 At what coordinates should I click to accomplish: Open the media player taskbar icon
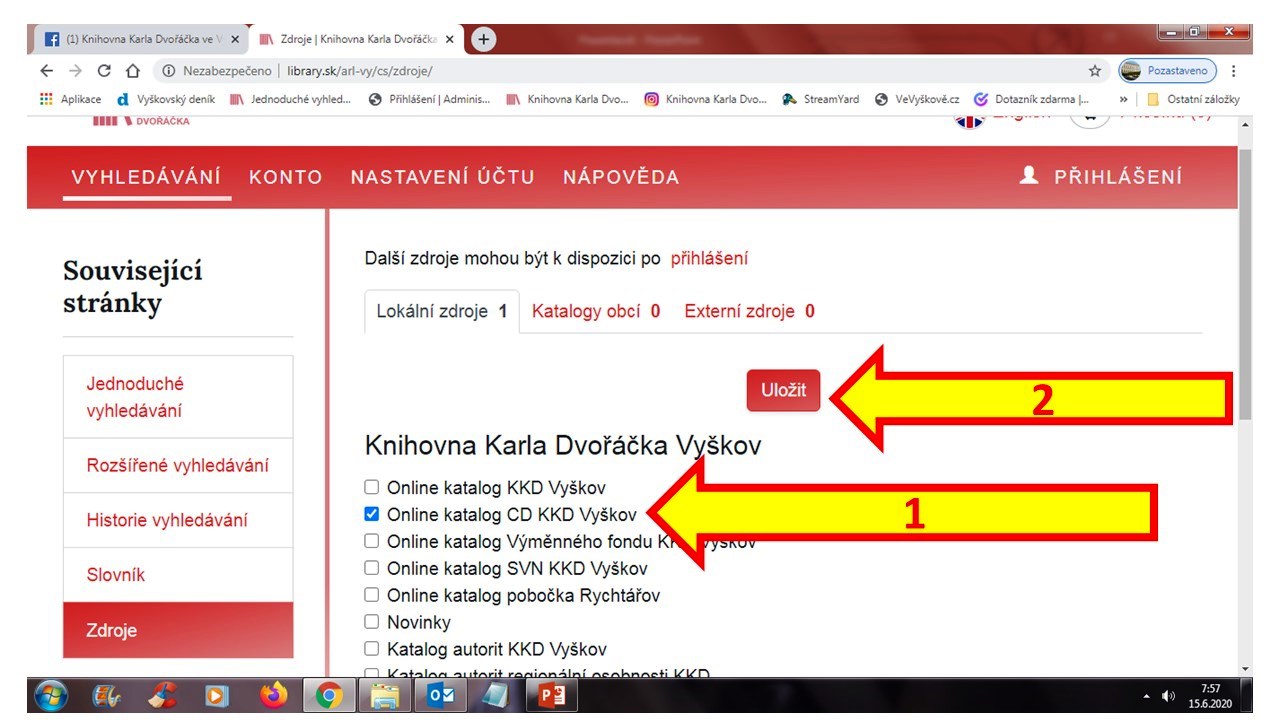[217, 696]
